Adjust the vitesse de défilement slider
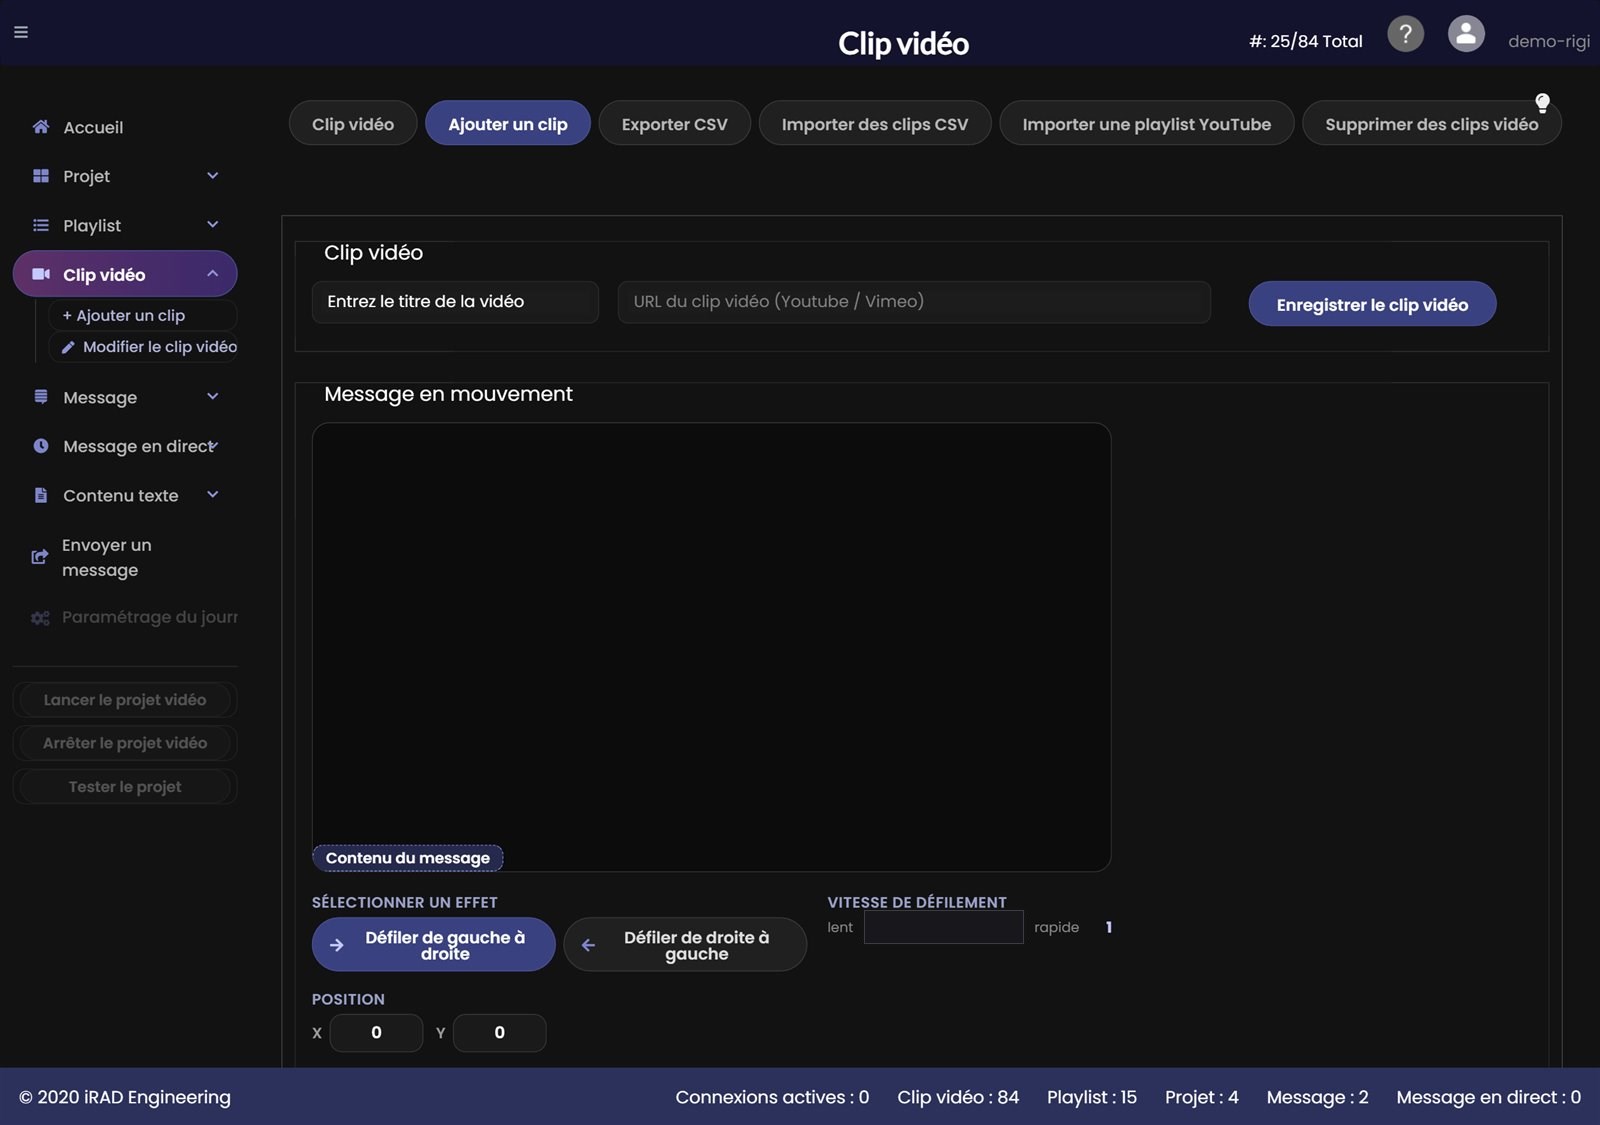This screenshot has height=1125, width=1600. pyautogui.click(x=944, y=927)
